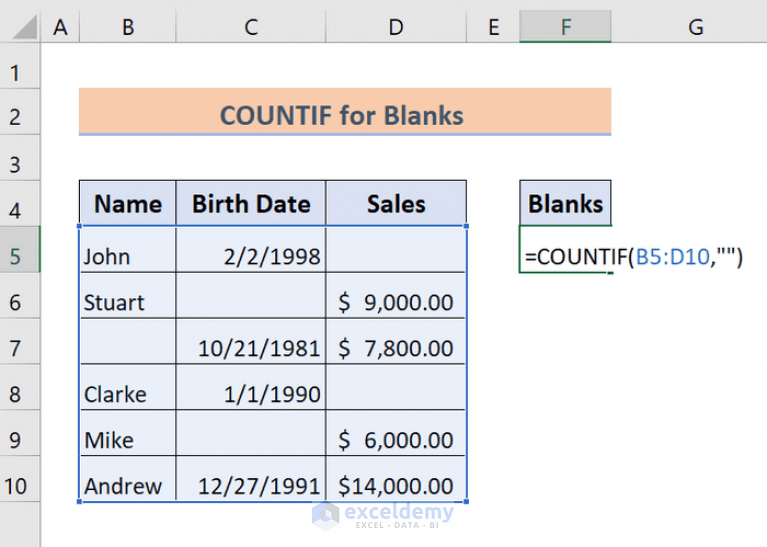Viewport: 767px width, 547px height.
Task: Click the cell with $14,000.00
Action: tap(396, 479)
